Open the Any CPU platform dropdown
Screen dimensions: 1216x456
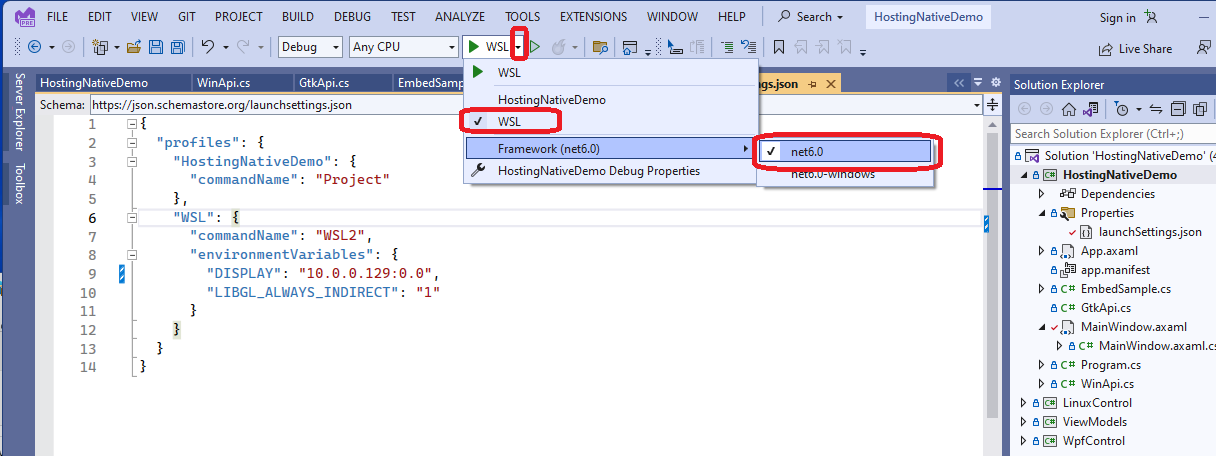403,47
